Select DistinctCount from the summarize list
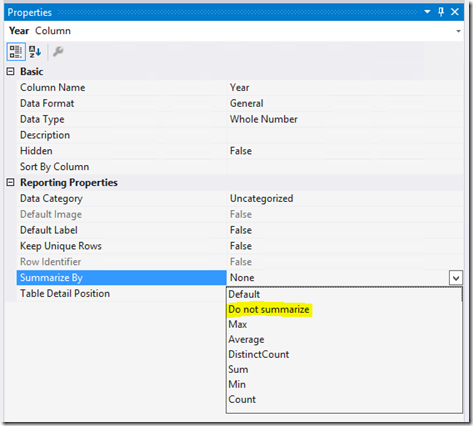473x426 pixels. (259, 354)
